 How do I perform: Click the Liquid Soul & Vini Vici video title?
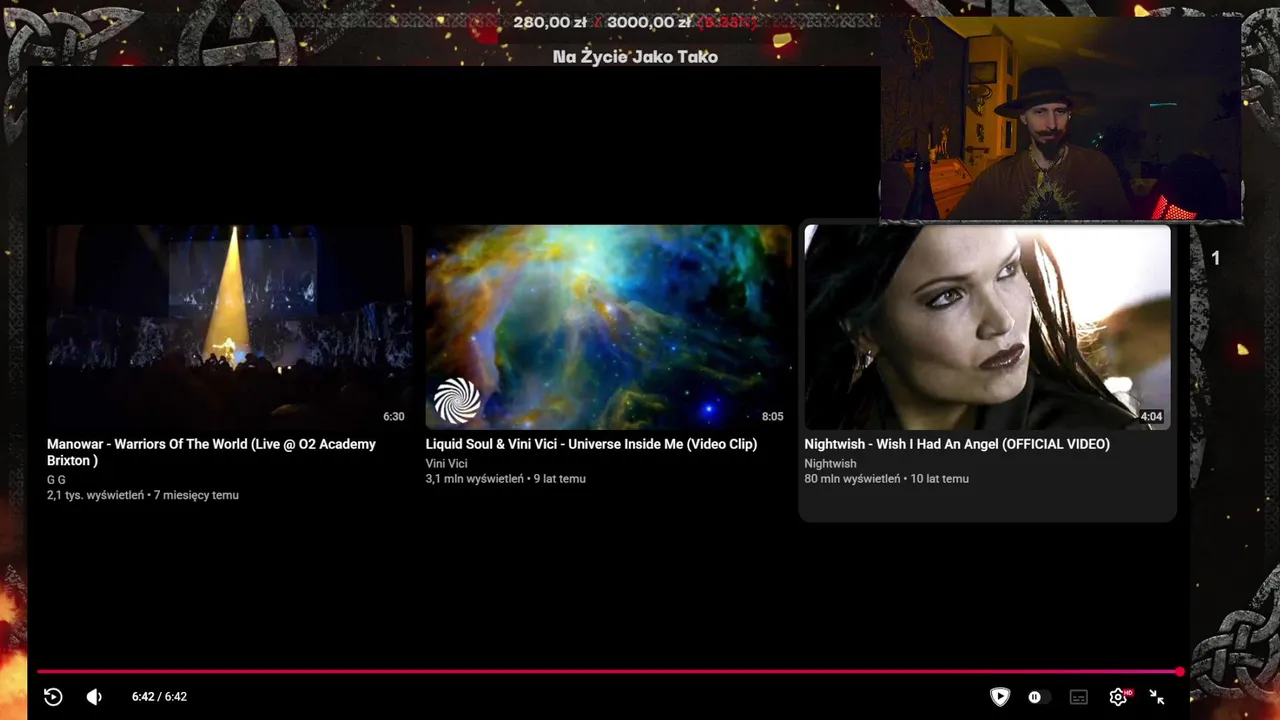[x=591, y=444]
